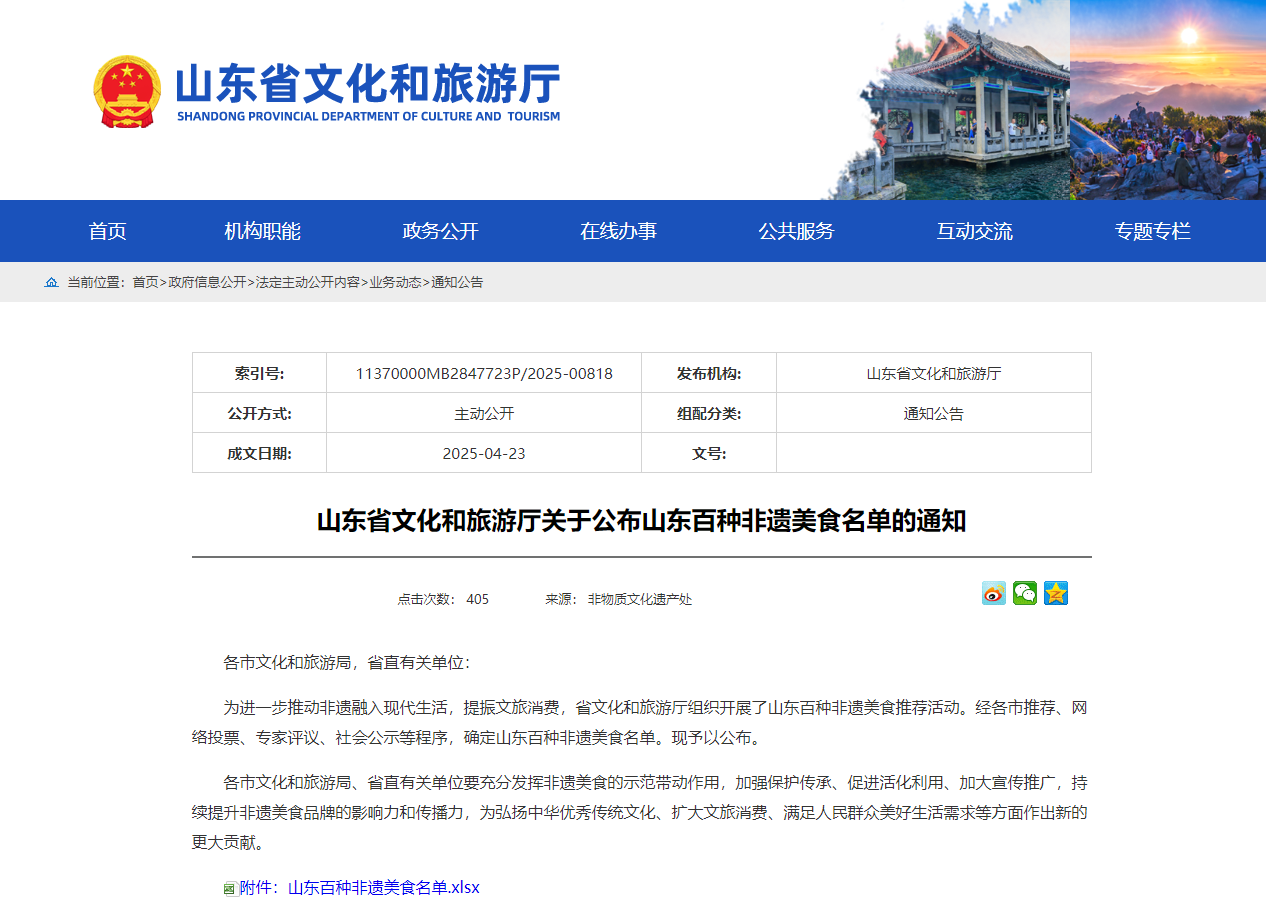Image resolution: width=1266 pixels, height=918 pixels.
Task: Click the 成文日期 label cell
Action: [x=260, y=454]
